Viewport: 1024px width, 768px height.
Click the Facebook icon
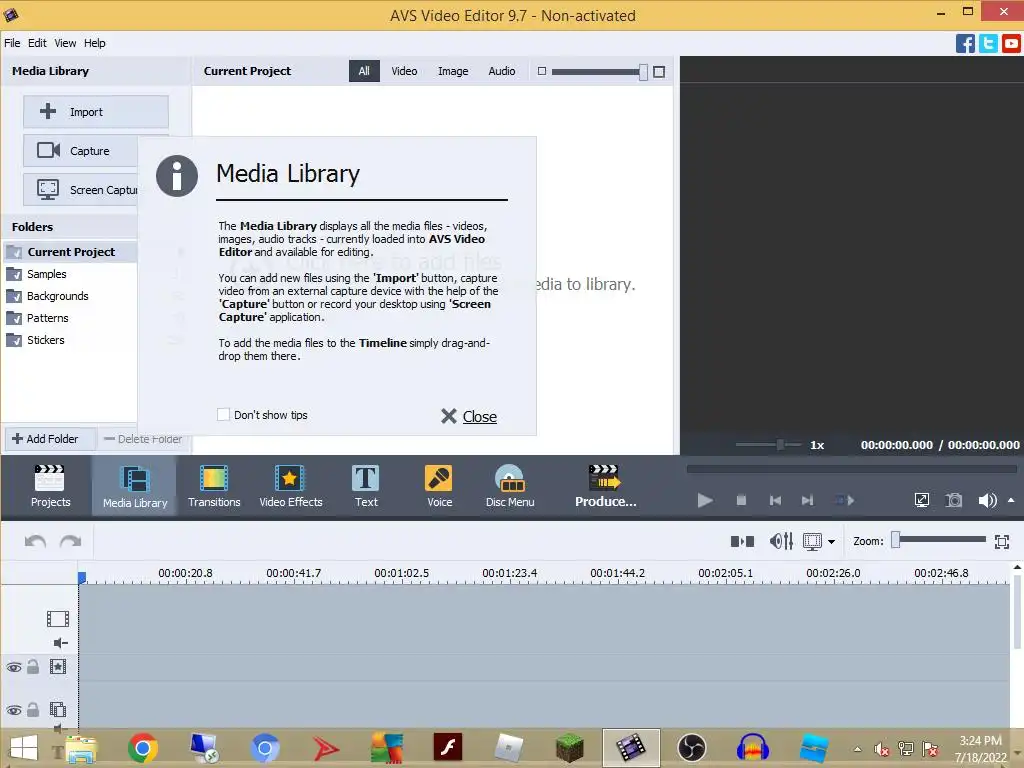click(x=965, y=44)
